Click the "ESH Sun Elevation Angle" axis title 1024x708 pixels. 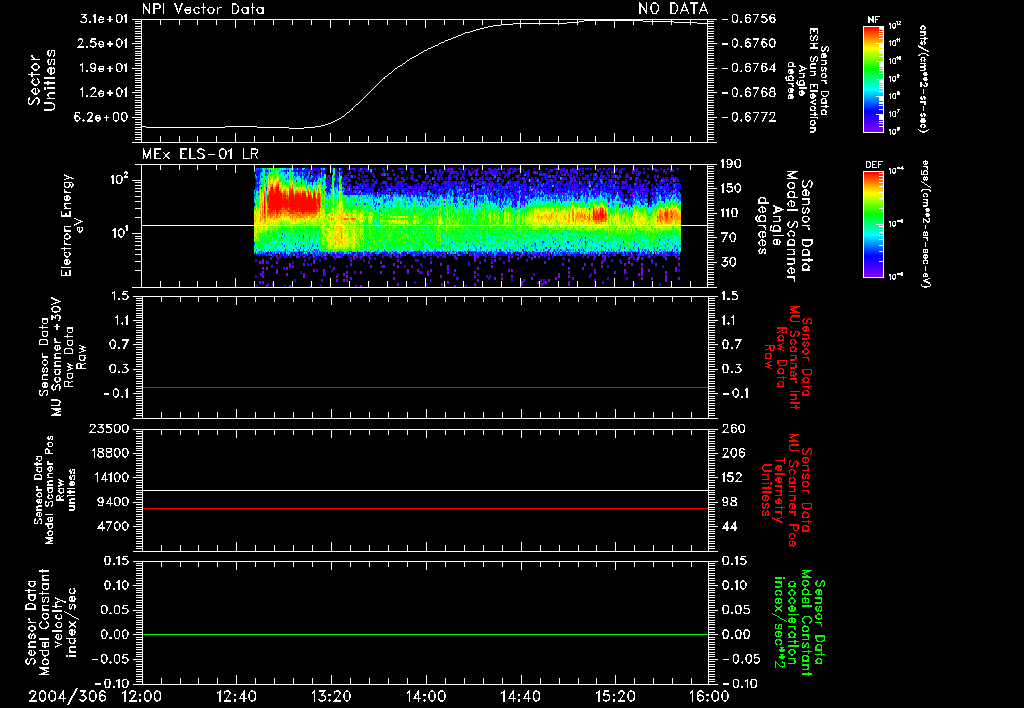(807, 80)
